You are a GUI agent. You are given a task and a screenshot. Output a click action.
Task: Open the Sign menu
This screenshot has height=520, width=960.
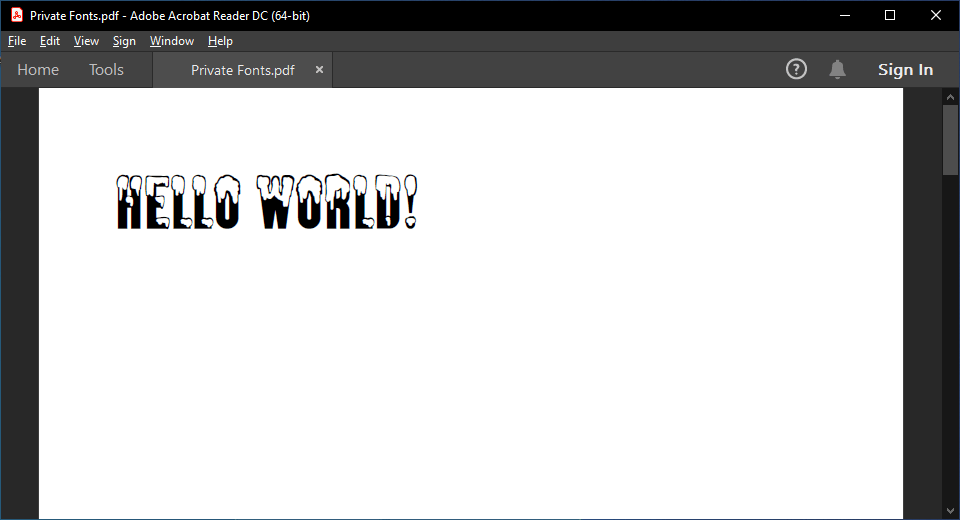[x=124, y=41]
